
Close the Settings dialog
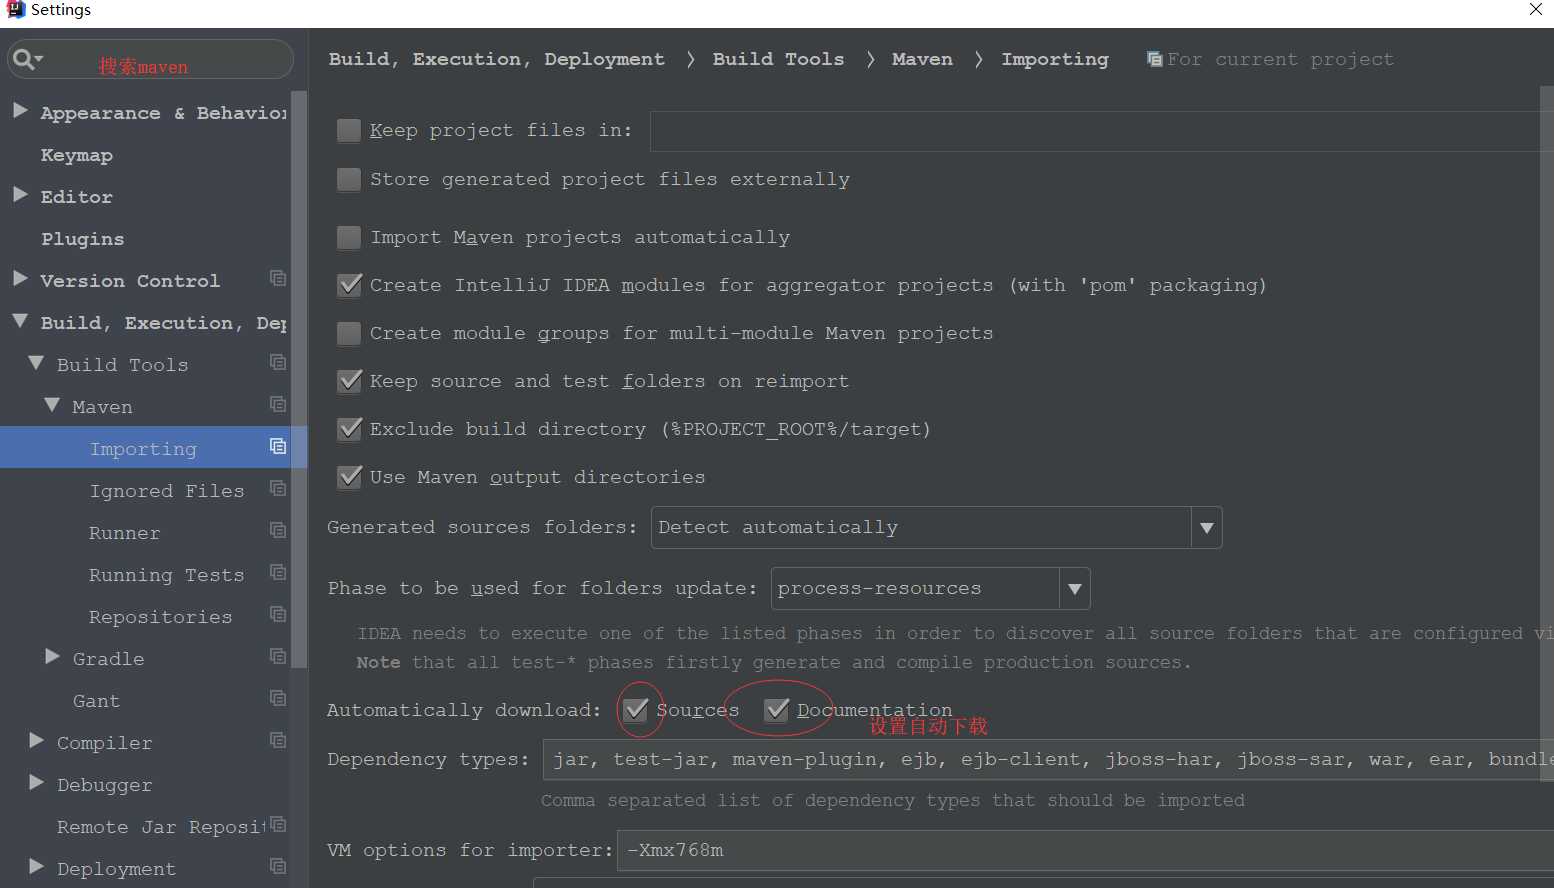[x=1535, y=9]
